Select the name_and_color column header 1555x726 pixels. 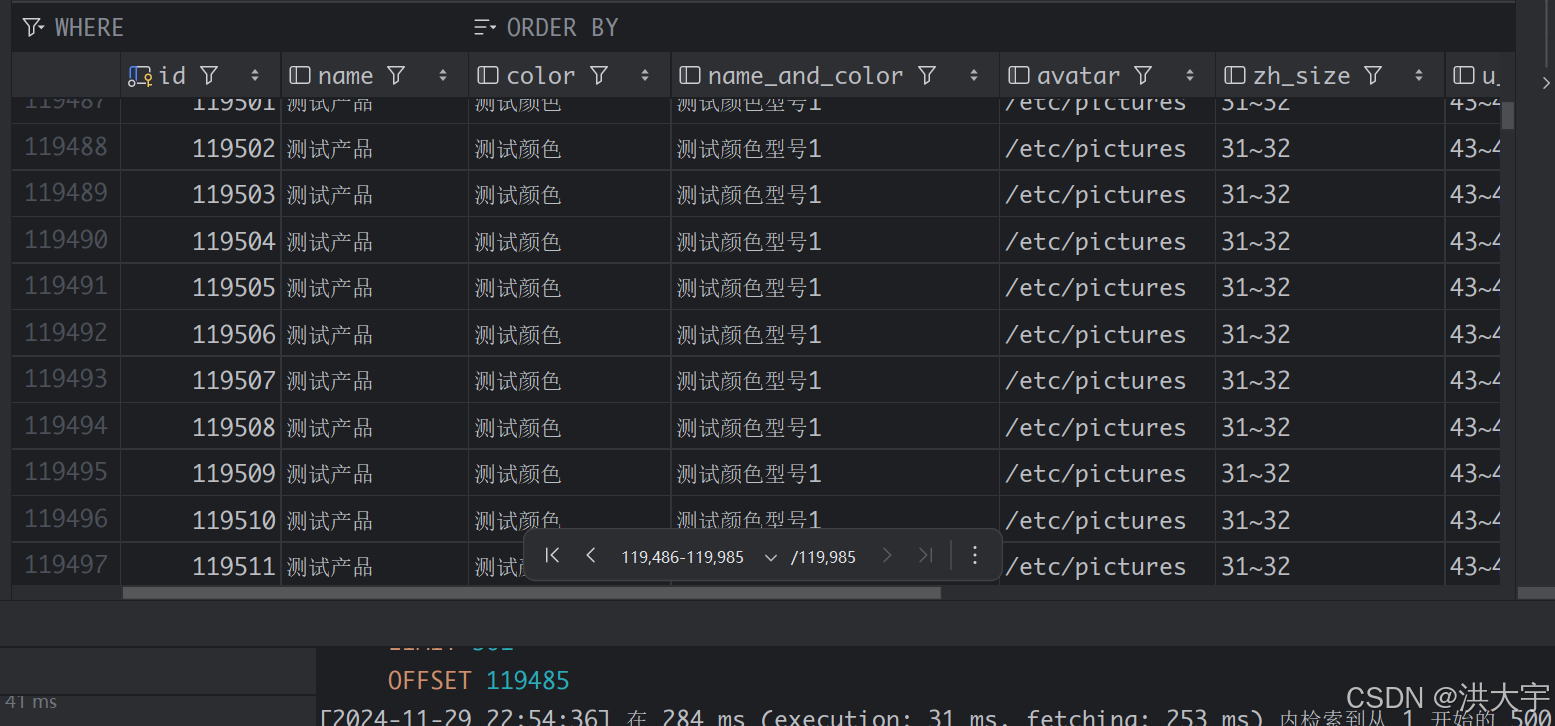coord(835,75)
